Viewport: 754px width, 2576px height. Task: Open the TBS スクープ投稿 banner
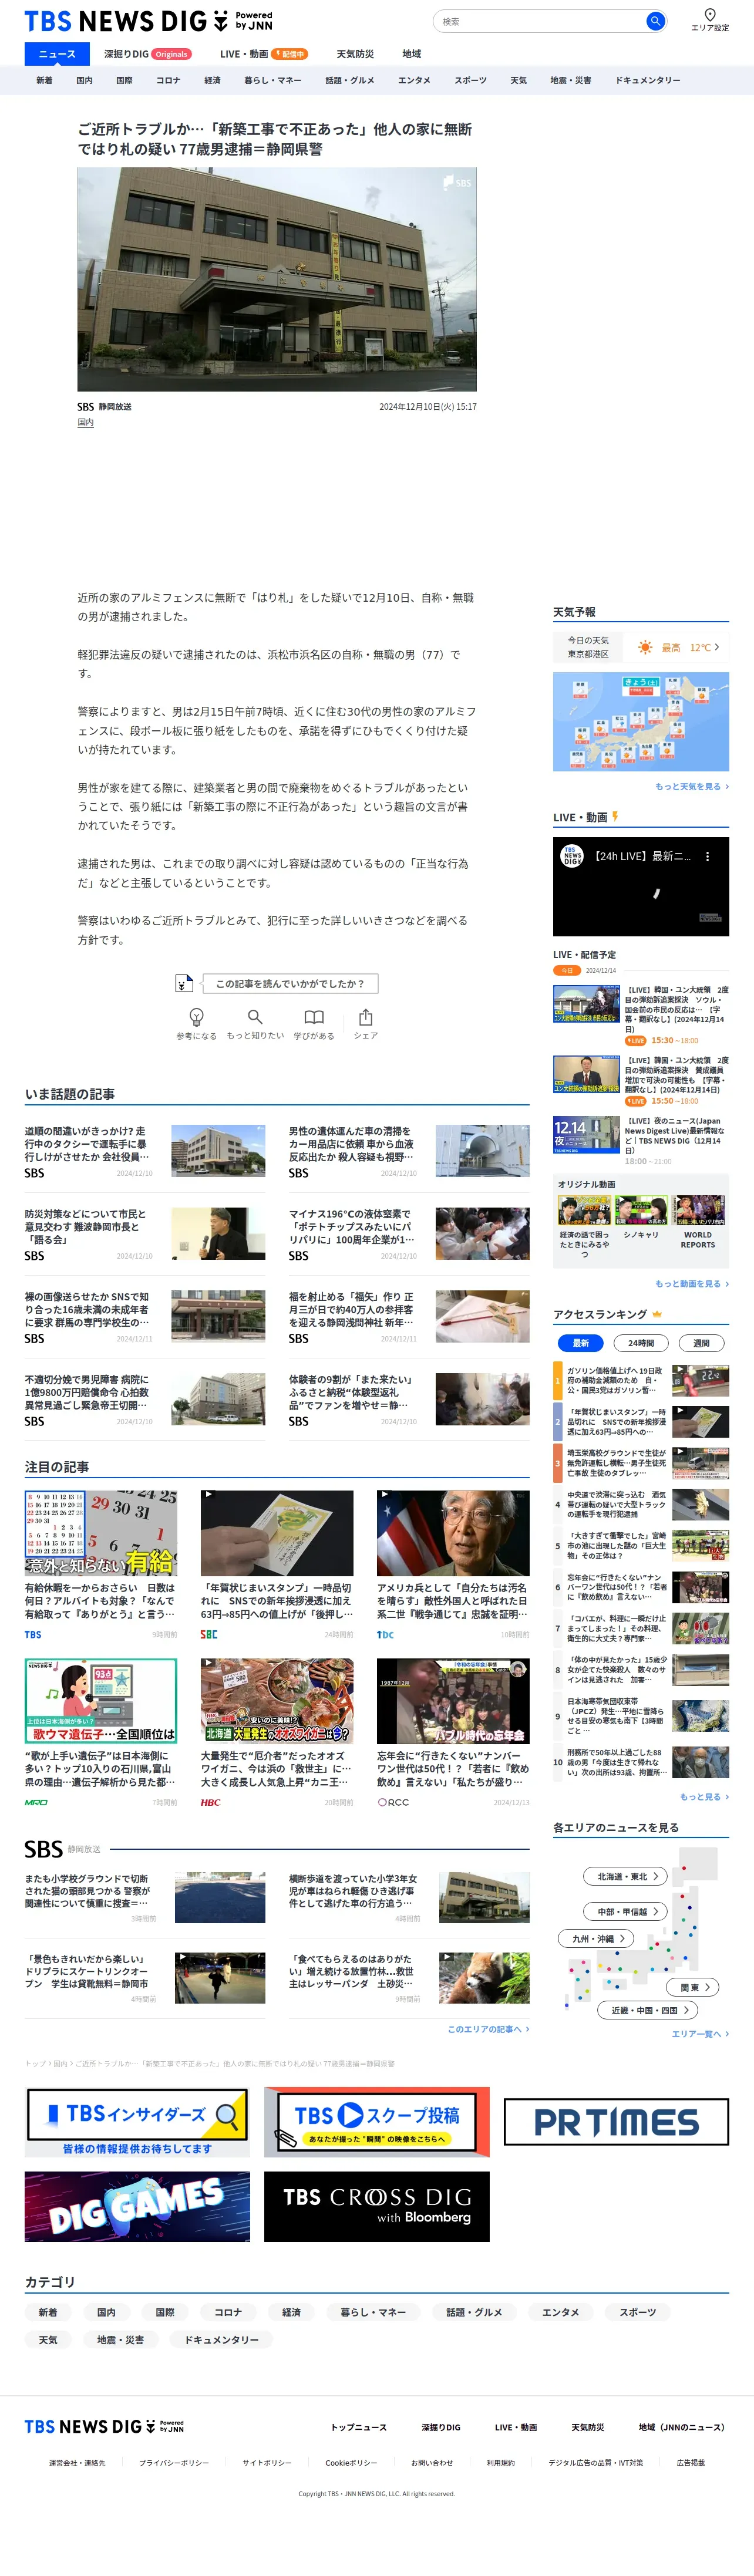(377, 2122)
